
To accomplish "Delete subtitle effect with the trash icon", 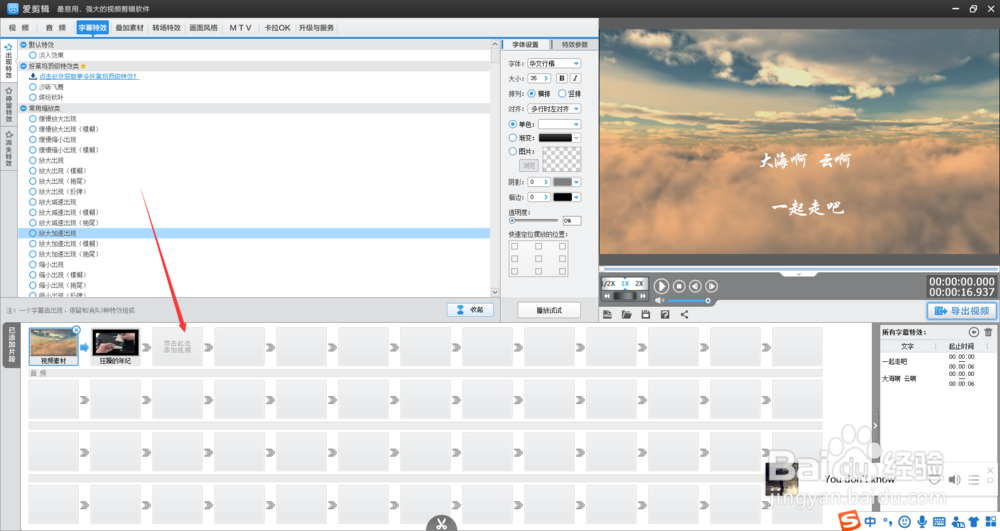I will point(988,332).
